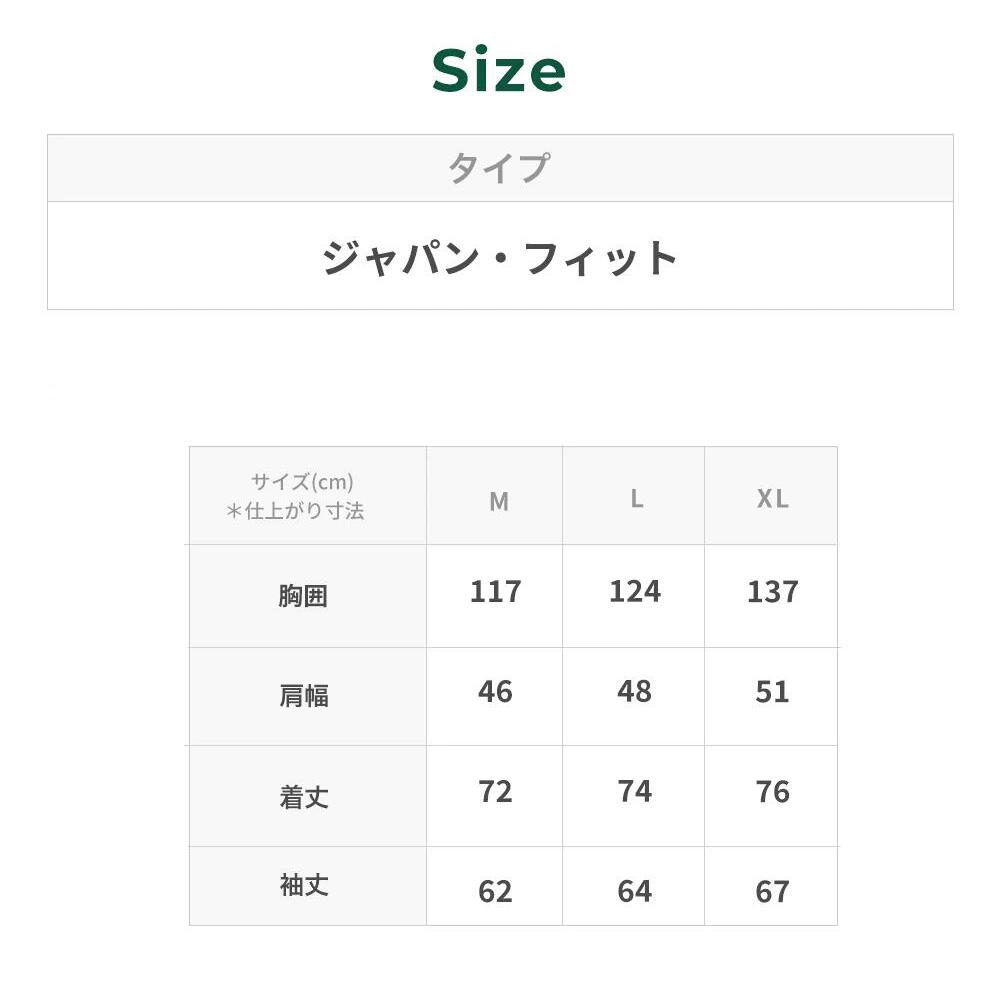Click the 124 chest value for L
The width and height of the screenshot is (1000, 1000).
634,592
